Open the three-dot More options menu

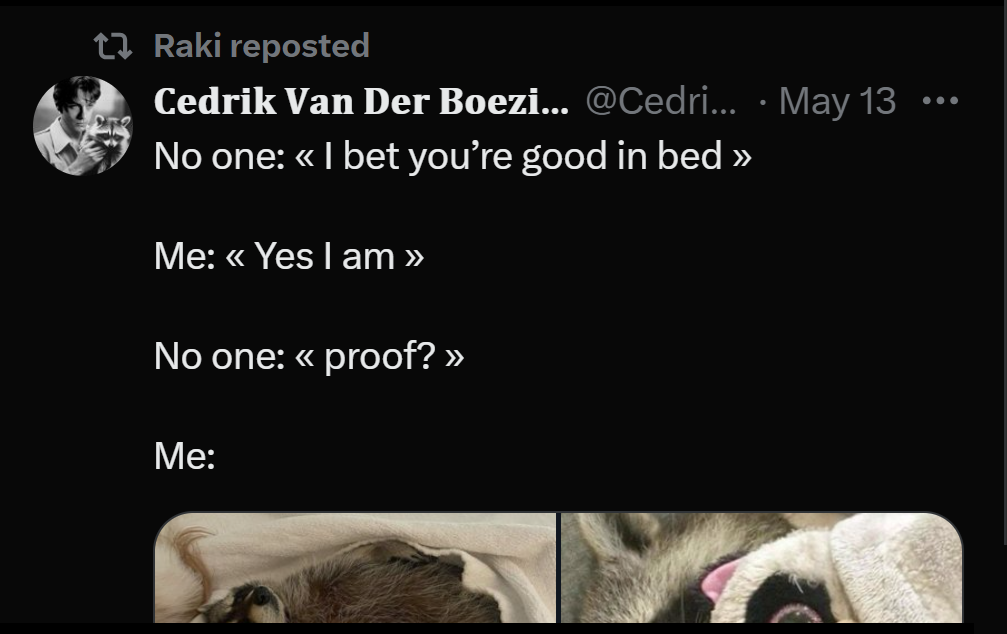point(940,101)
